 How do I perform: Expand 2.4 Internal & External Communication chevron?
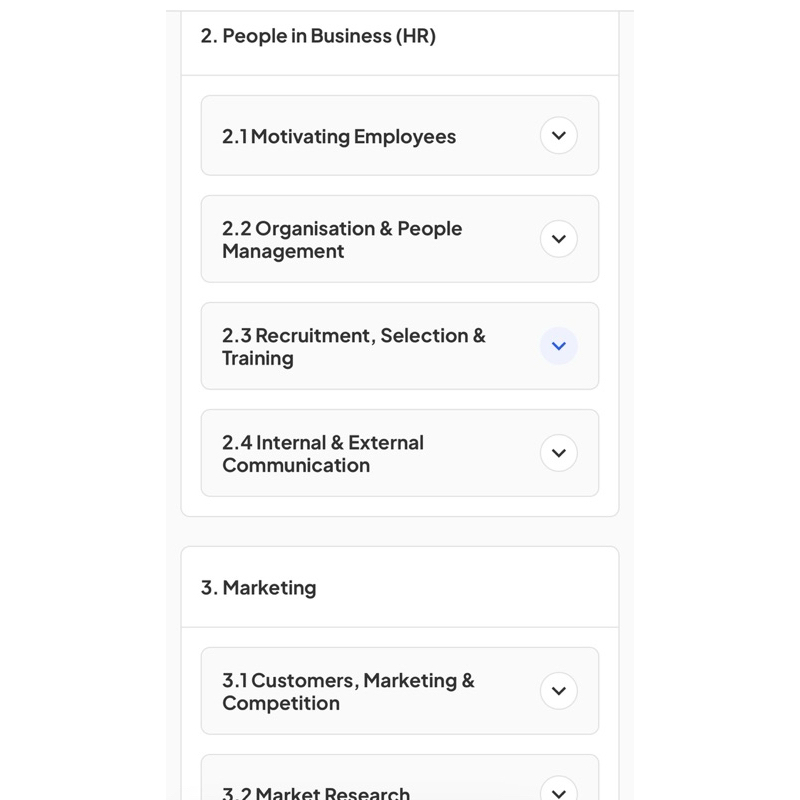tap(559, 453)
